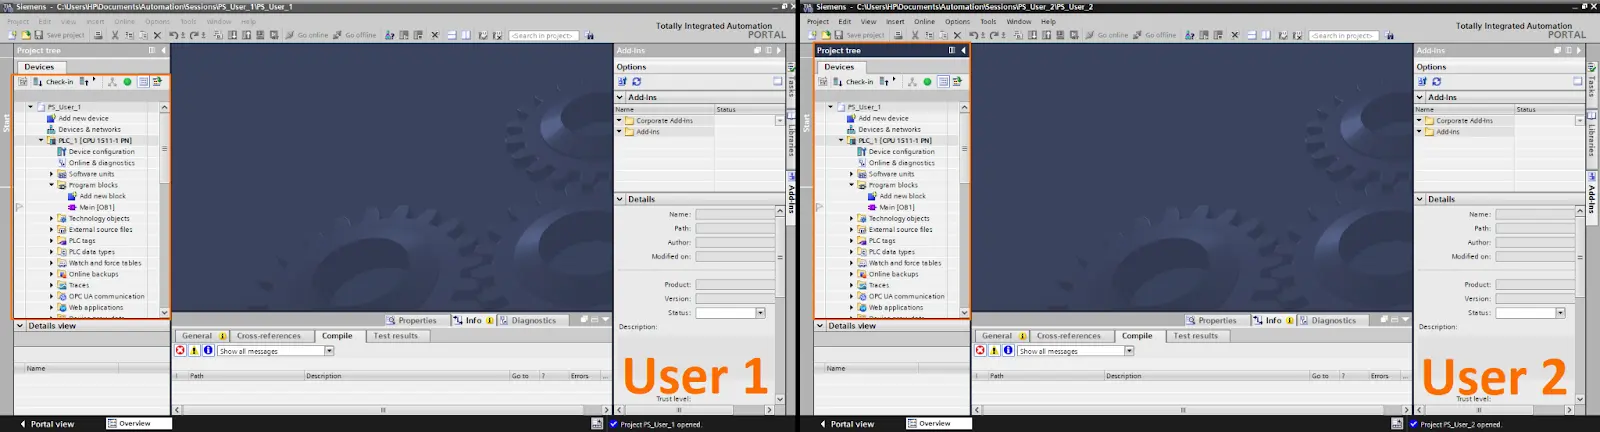Open Main [OB1] block in User 2 tree
The width and height of the screenshot is (1600, 432).
click(x=896, y=207)
